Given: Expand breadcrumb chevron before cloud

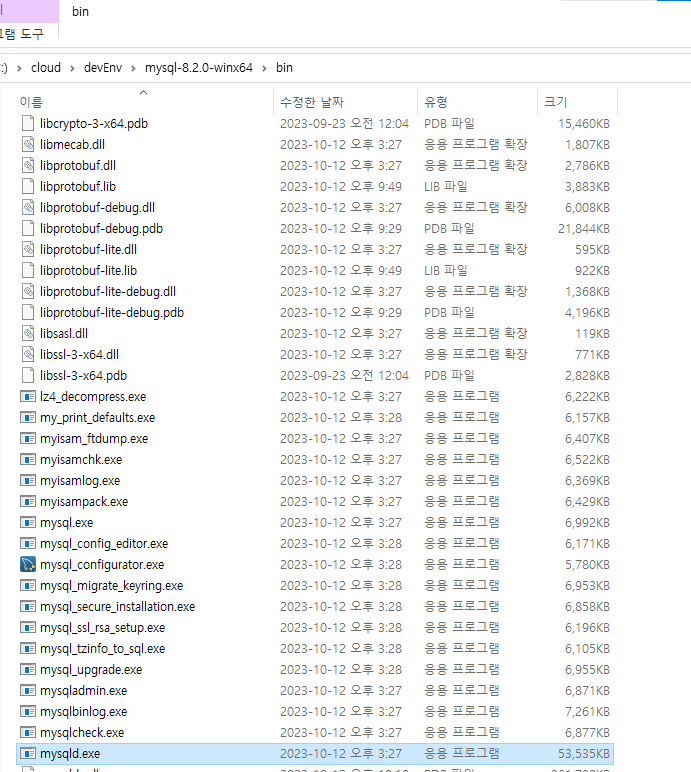Looking at the screenshot, I should 20,68.
